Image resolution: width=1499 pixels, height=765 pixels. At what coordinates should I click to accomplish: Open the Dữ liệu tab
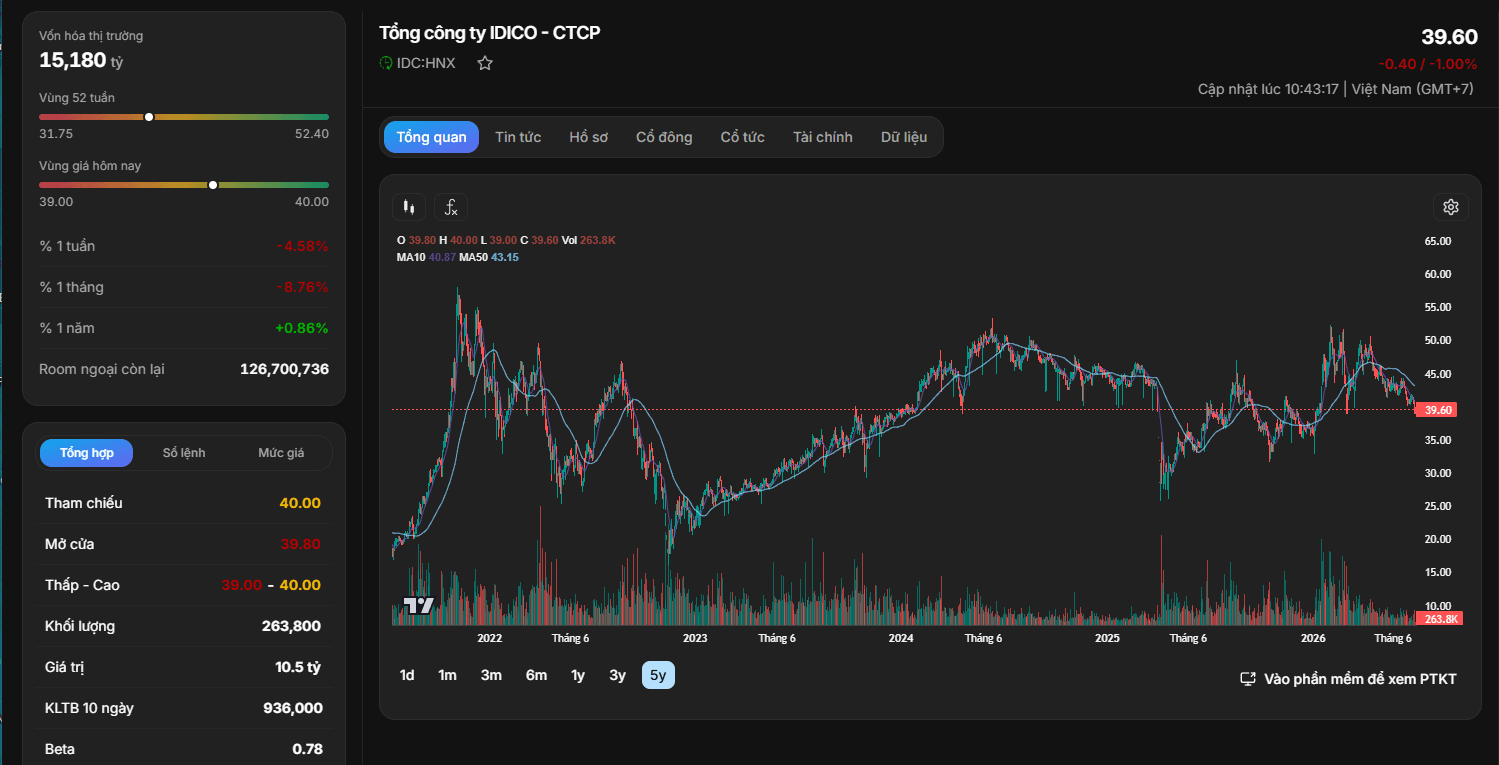[904, 137]
